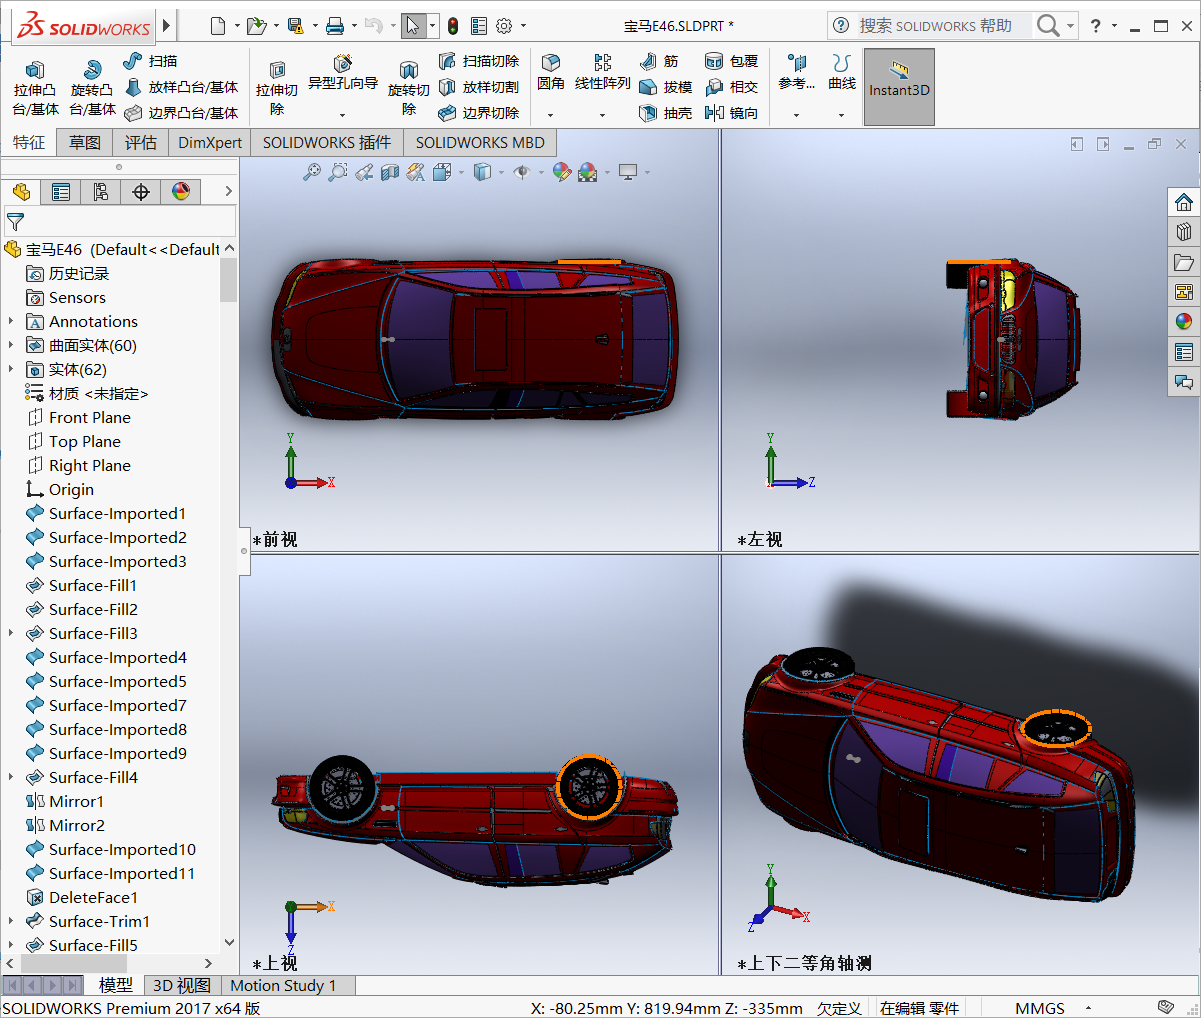Click the Fillet (圆角) tool
This screenshot has height=1018, width=1201.
coord(550,72)
